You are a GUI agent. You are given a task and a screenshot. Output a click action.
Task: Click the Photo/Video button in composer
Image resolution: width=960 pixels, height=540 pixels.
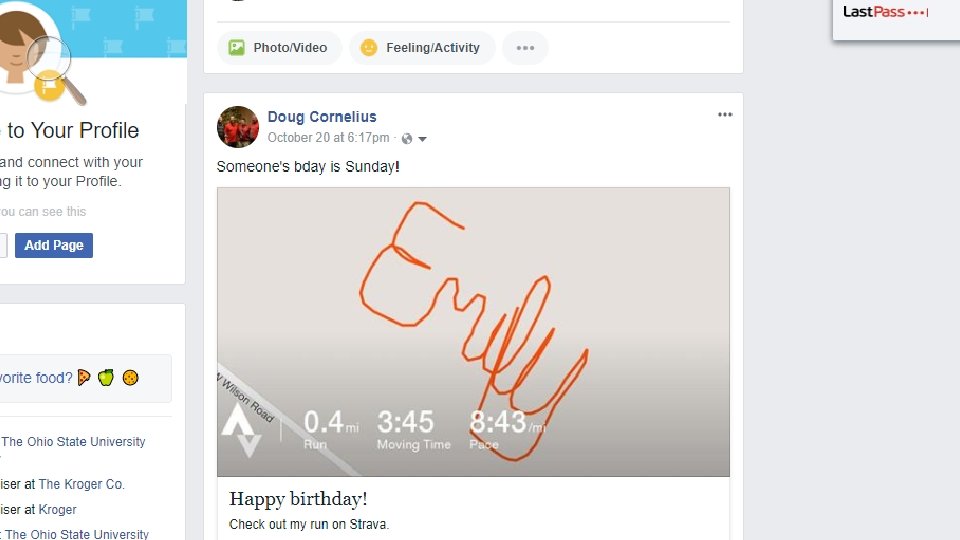click(279, 48)
